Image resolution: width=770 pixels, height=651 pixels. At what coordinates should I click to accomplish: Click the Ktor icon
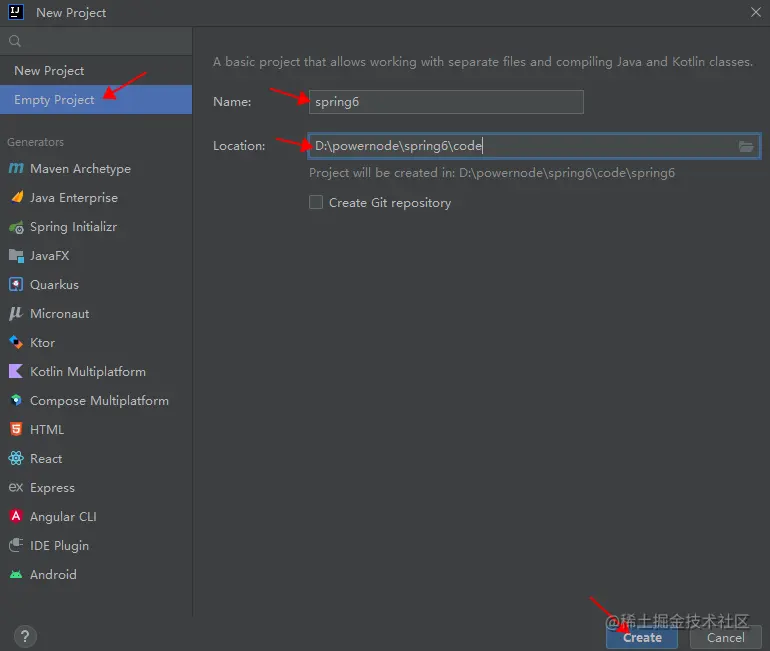tap(16, 342)
